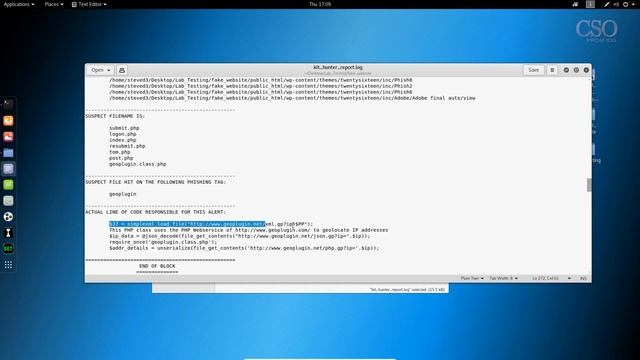640x360 pixels.
Task: Open the green dock application icon
Action: click(8, 184)
